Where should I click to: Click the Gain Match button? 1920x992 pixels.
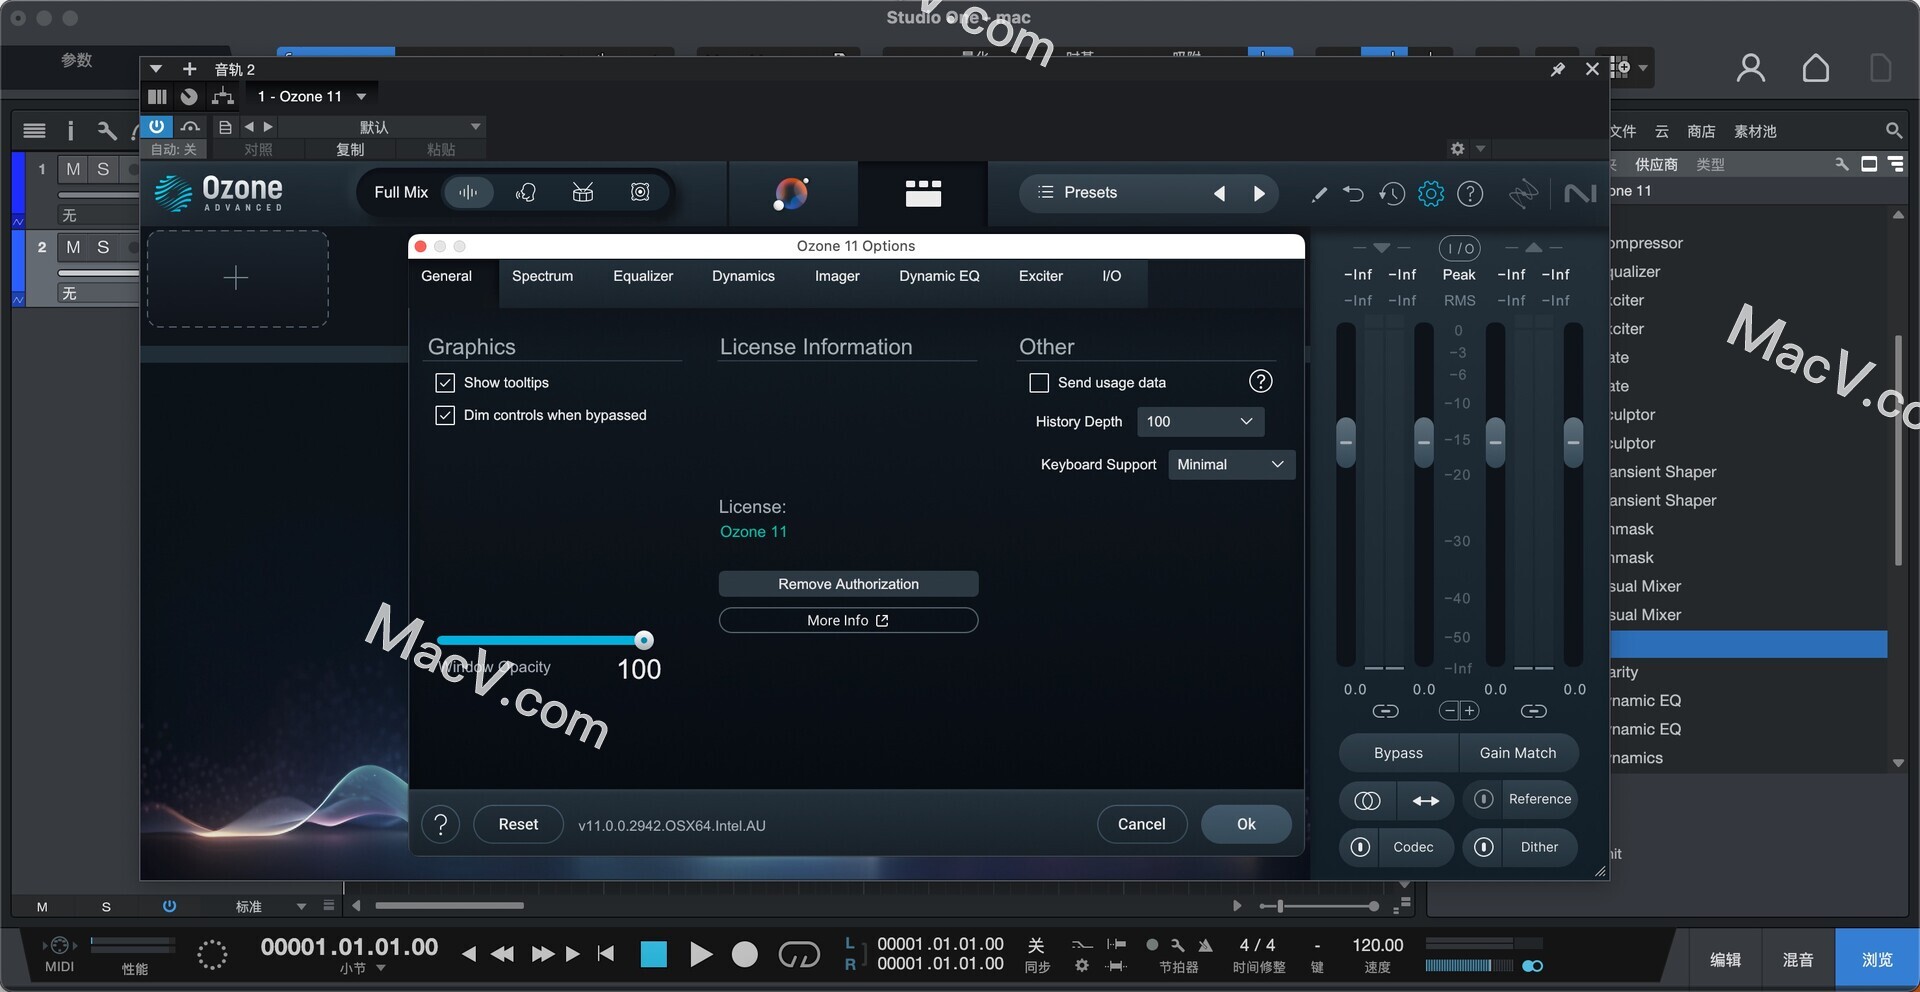pos(1518,753)
